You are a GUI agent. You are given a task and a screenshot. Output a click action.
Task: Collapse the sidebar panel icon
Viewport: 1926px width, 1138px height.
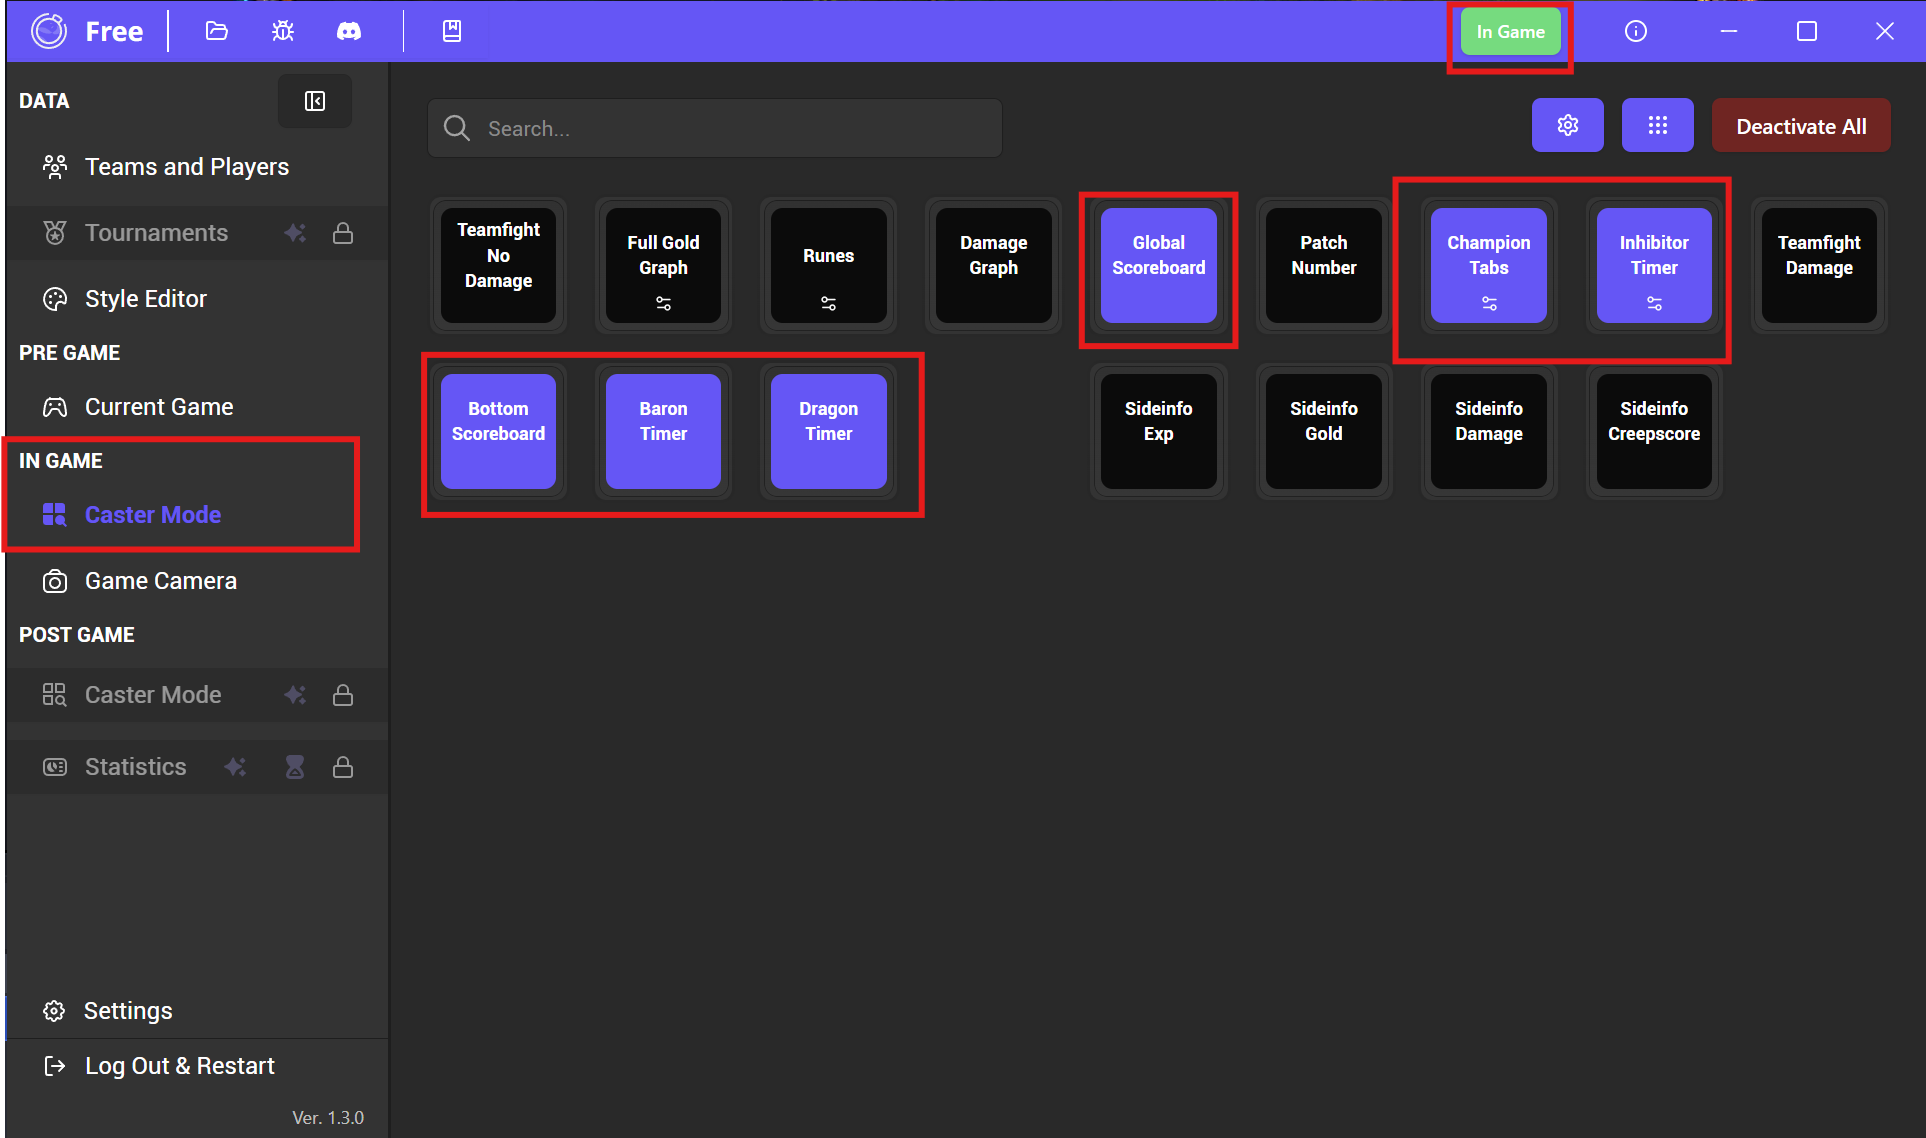[315, 101]
